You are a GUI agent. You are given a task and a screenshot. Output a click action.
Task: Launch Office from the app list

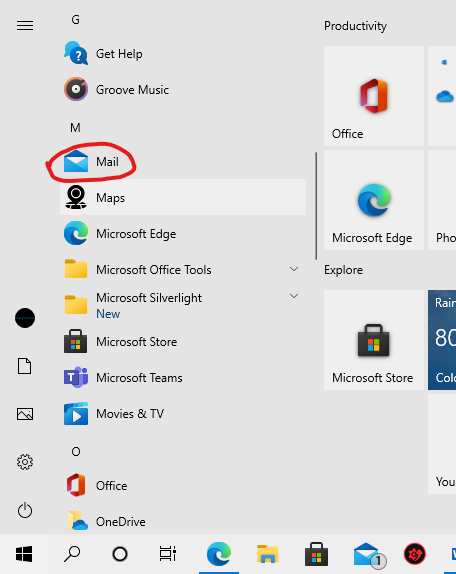(183, 485)
